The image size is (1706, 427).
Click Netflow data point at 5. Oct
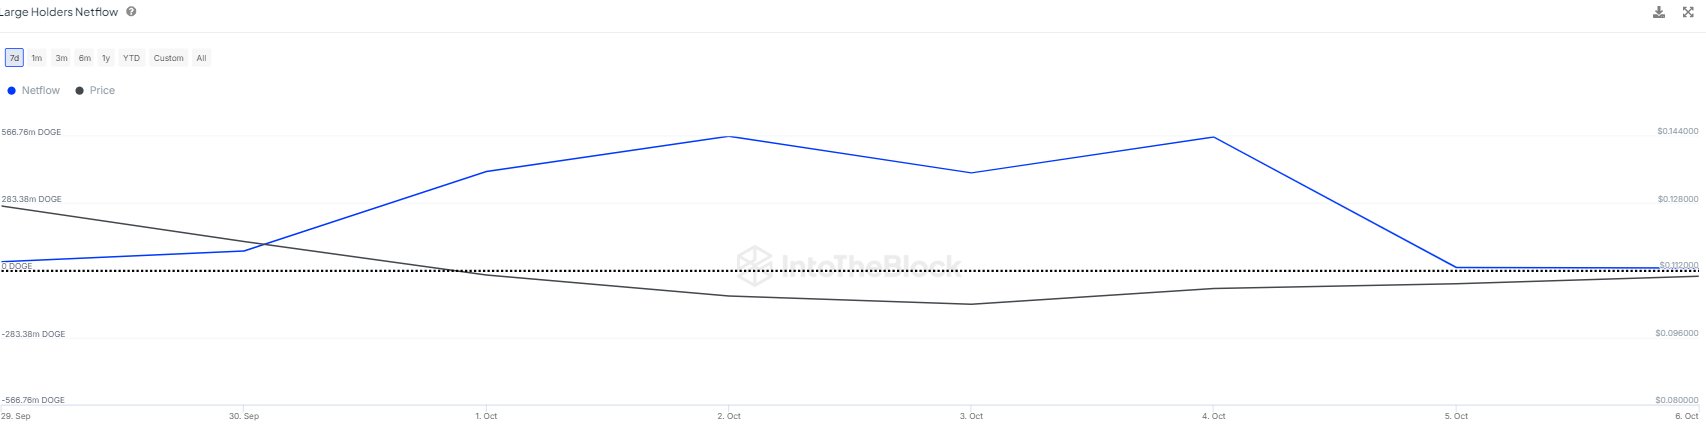click(x=1457, y=268)
